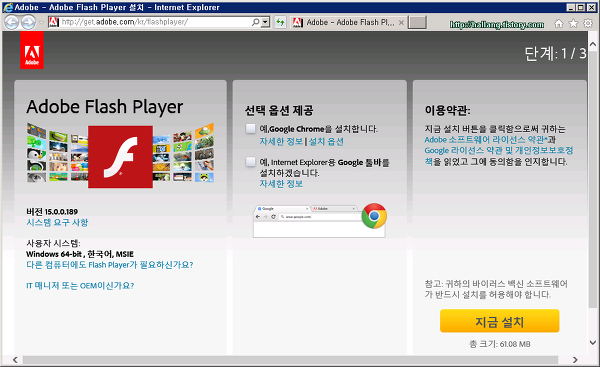
Task: Click the 단계: 1 / 3 step indicator
Action: pos(555,54)
